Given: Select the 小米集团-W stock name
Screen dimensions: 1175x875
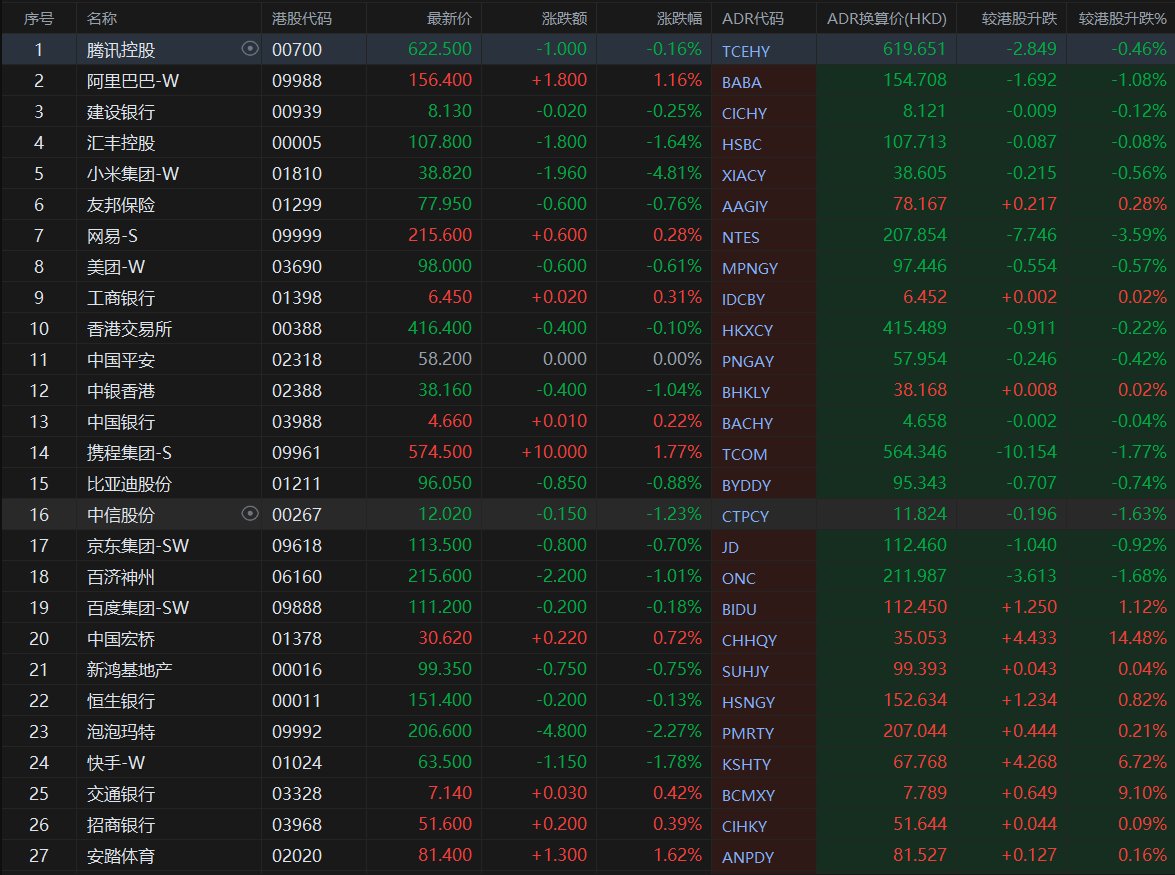Looking at the screenshot, I should click(132, 174).
